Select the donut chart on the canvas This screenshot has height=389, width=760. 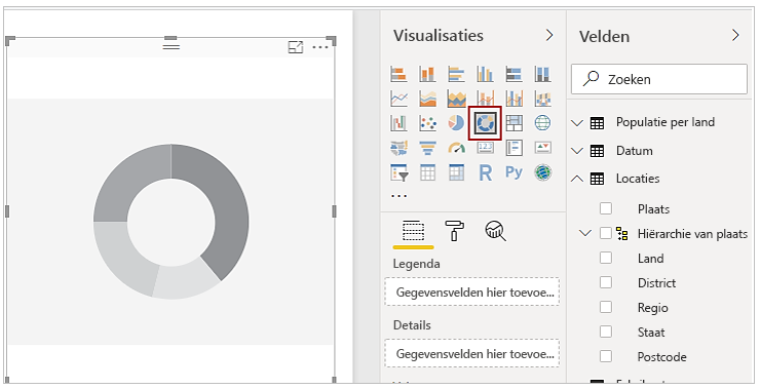coord(171,221)
